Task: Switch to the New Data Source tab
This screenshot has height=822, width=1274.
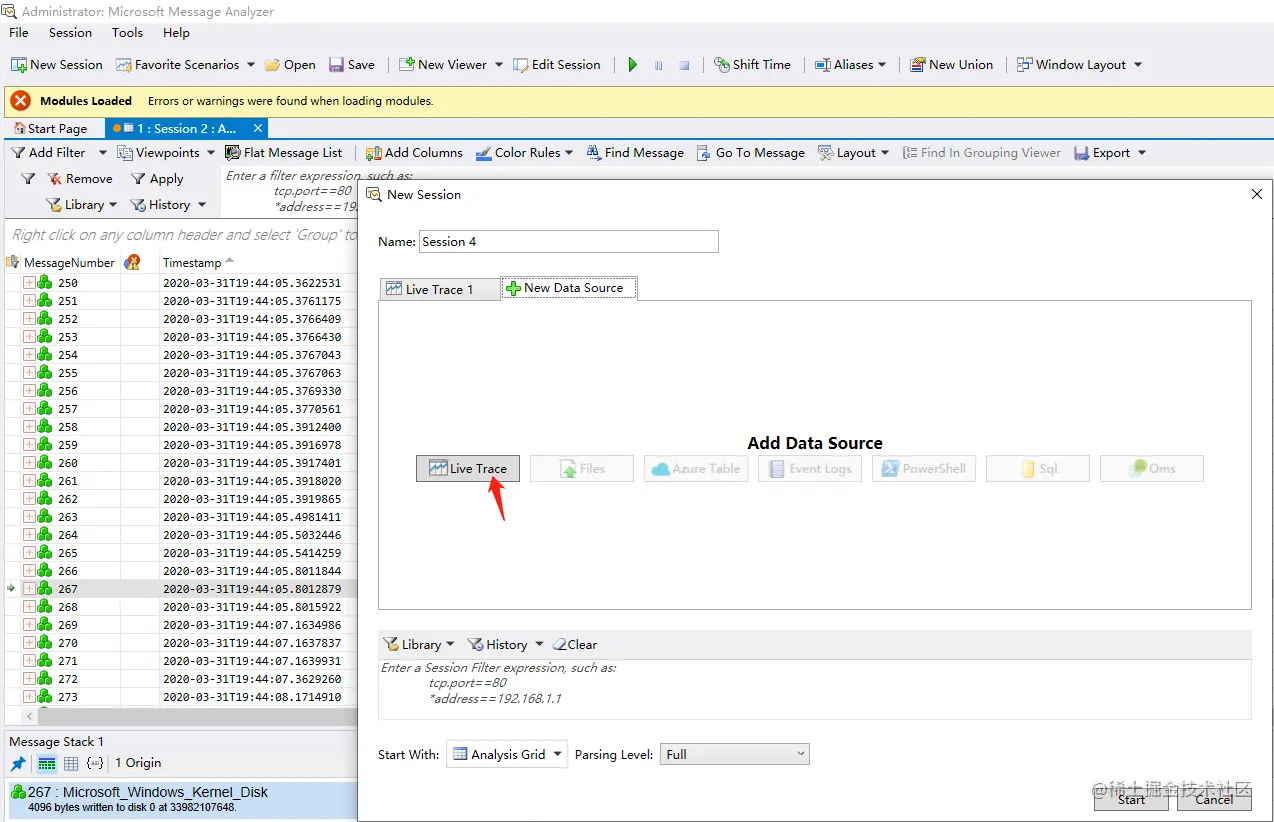Action: point(567,287)
